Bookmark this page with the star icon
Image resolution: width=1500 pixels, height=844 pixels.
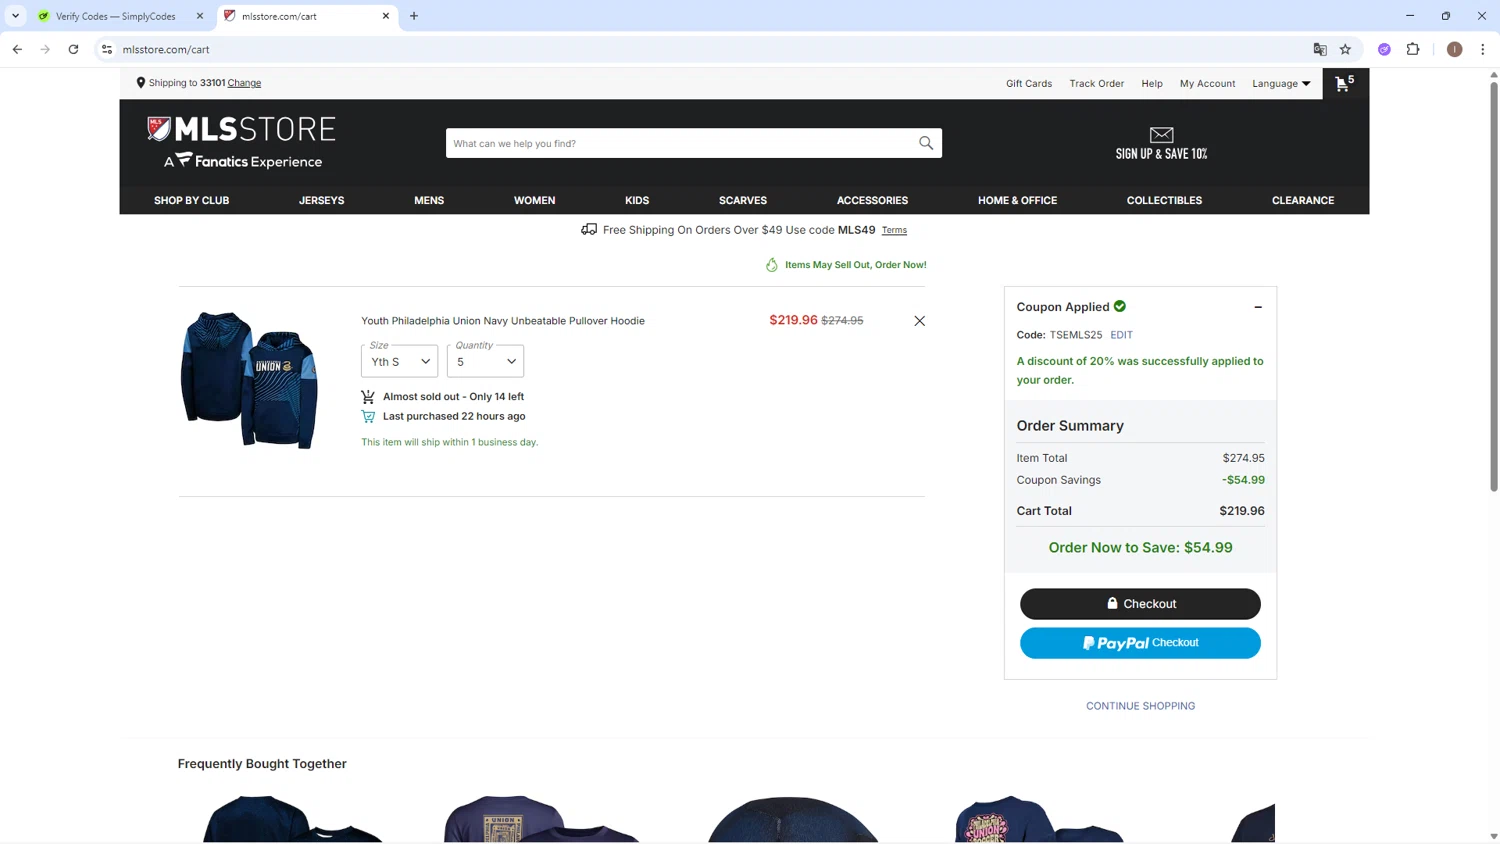pyautogui.click(x=1345, y=49)
